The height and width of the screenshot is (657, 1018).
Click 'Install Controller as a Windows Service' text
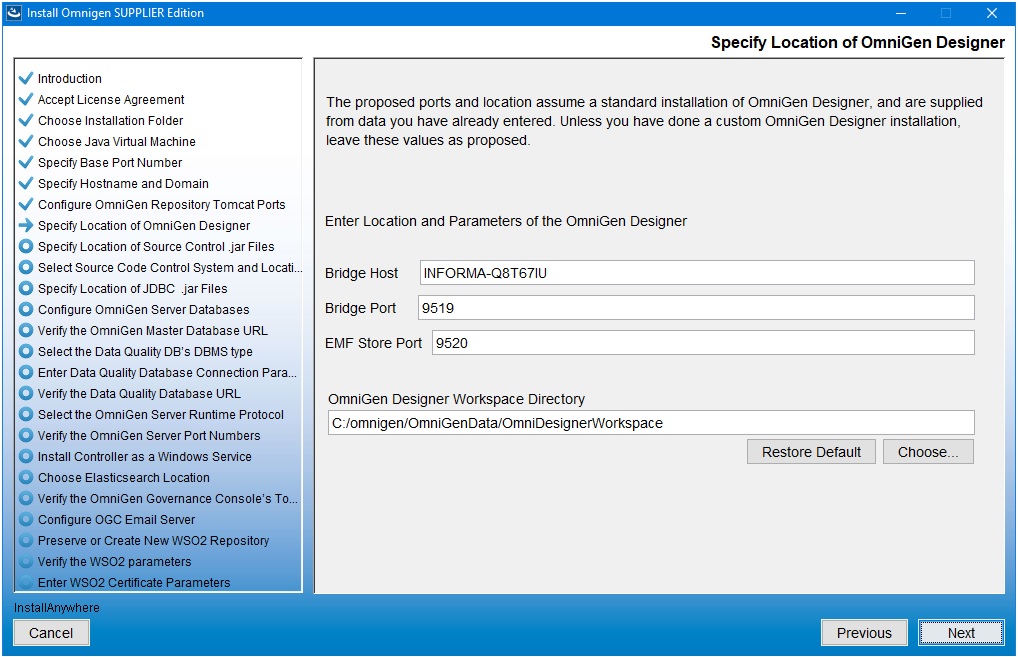coord(145,456)
